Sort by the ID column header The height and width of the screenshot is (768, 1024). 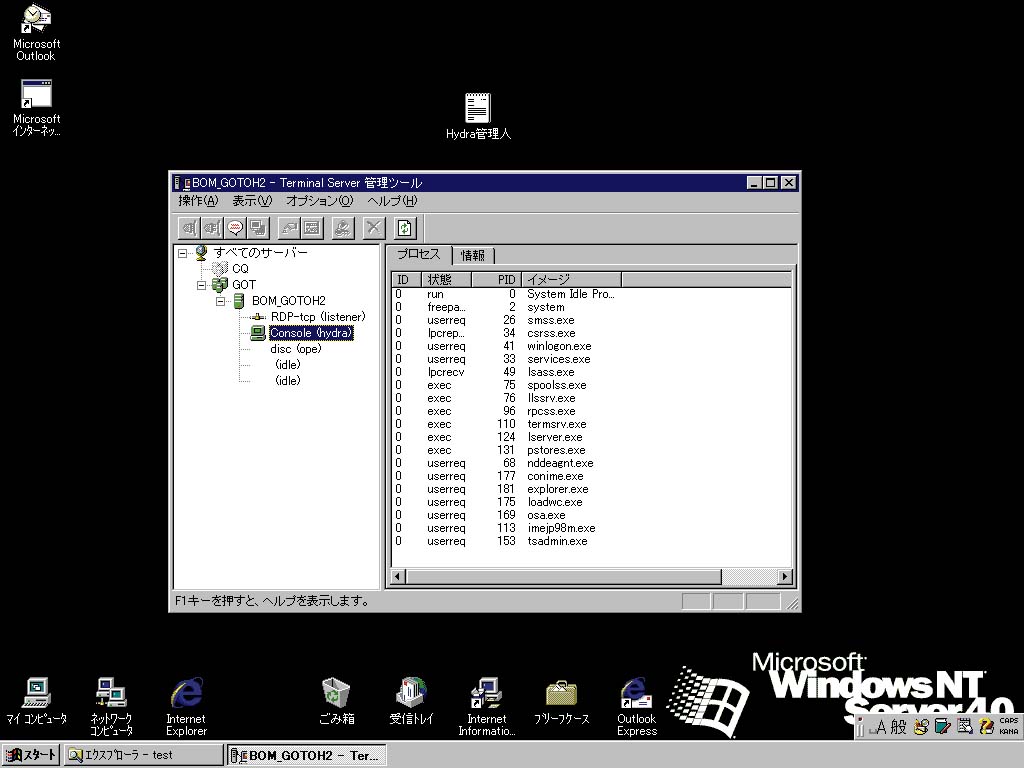click(405, 280)
